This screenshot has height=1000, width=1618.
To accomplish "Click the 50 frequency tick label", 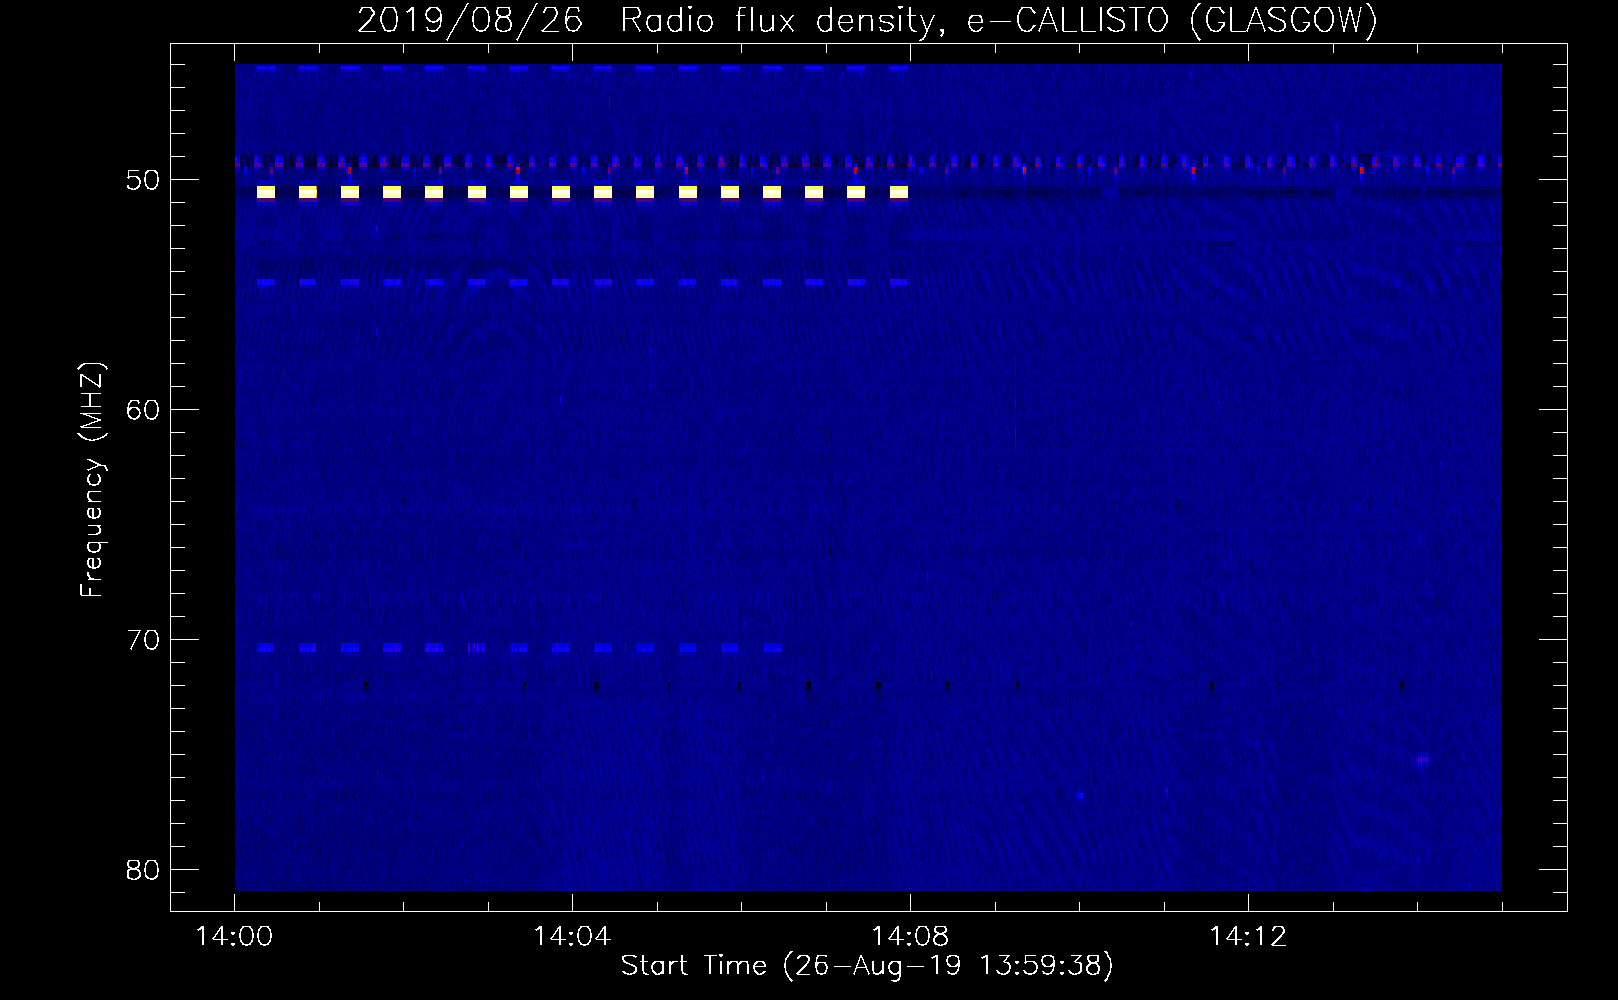I will [143, 180].
